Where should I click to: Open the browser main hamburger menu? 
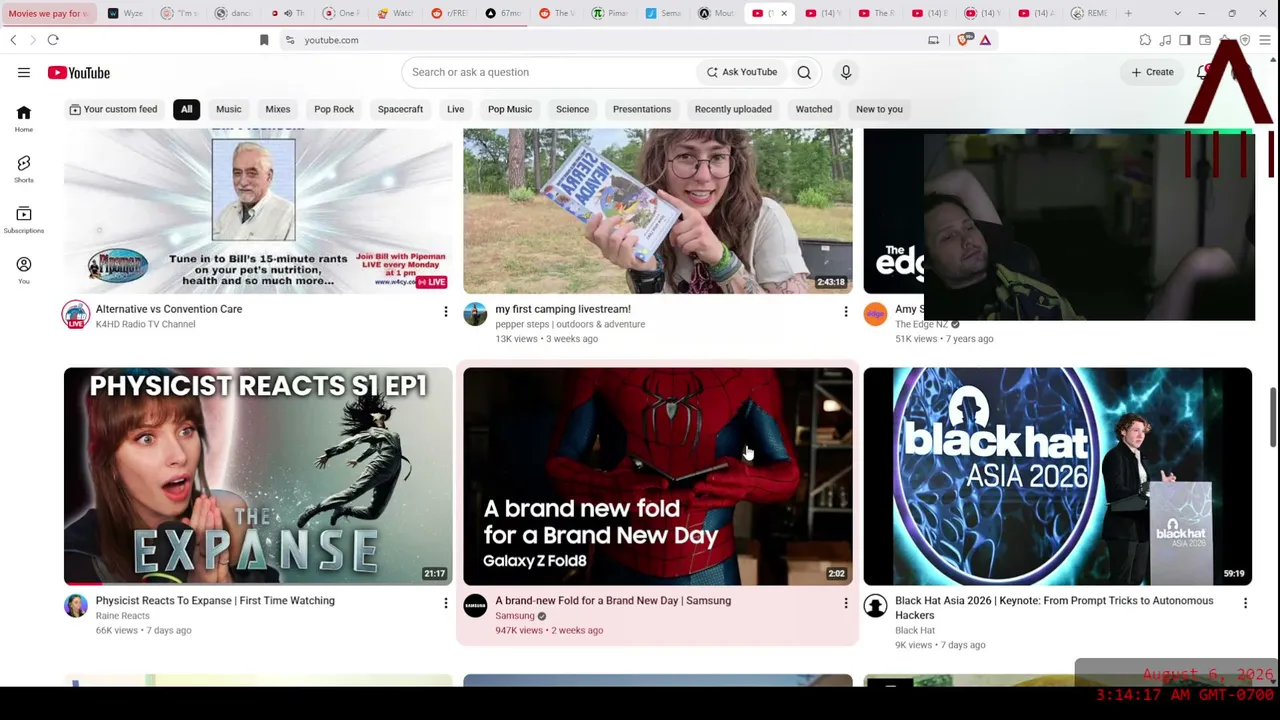pyautogui.click(x=1265, y=40)
